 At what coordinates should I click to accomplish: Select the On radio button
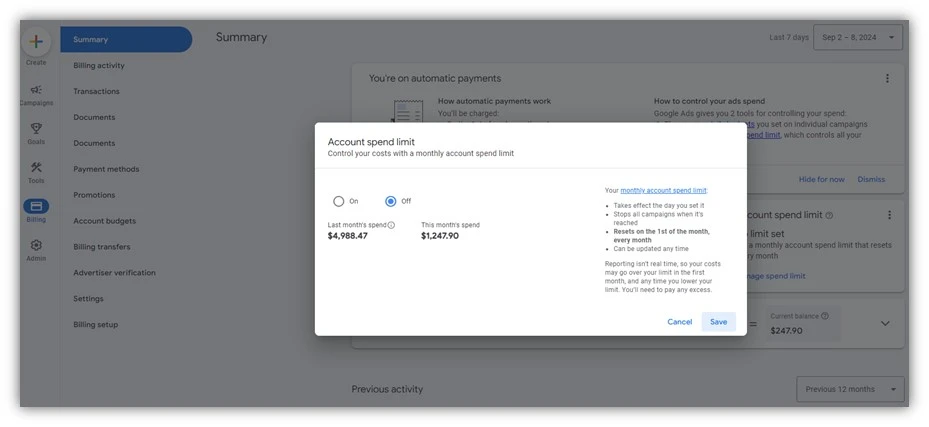(x=339, y=201)
